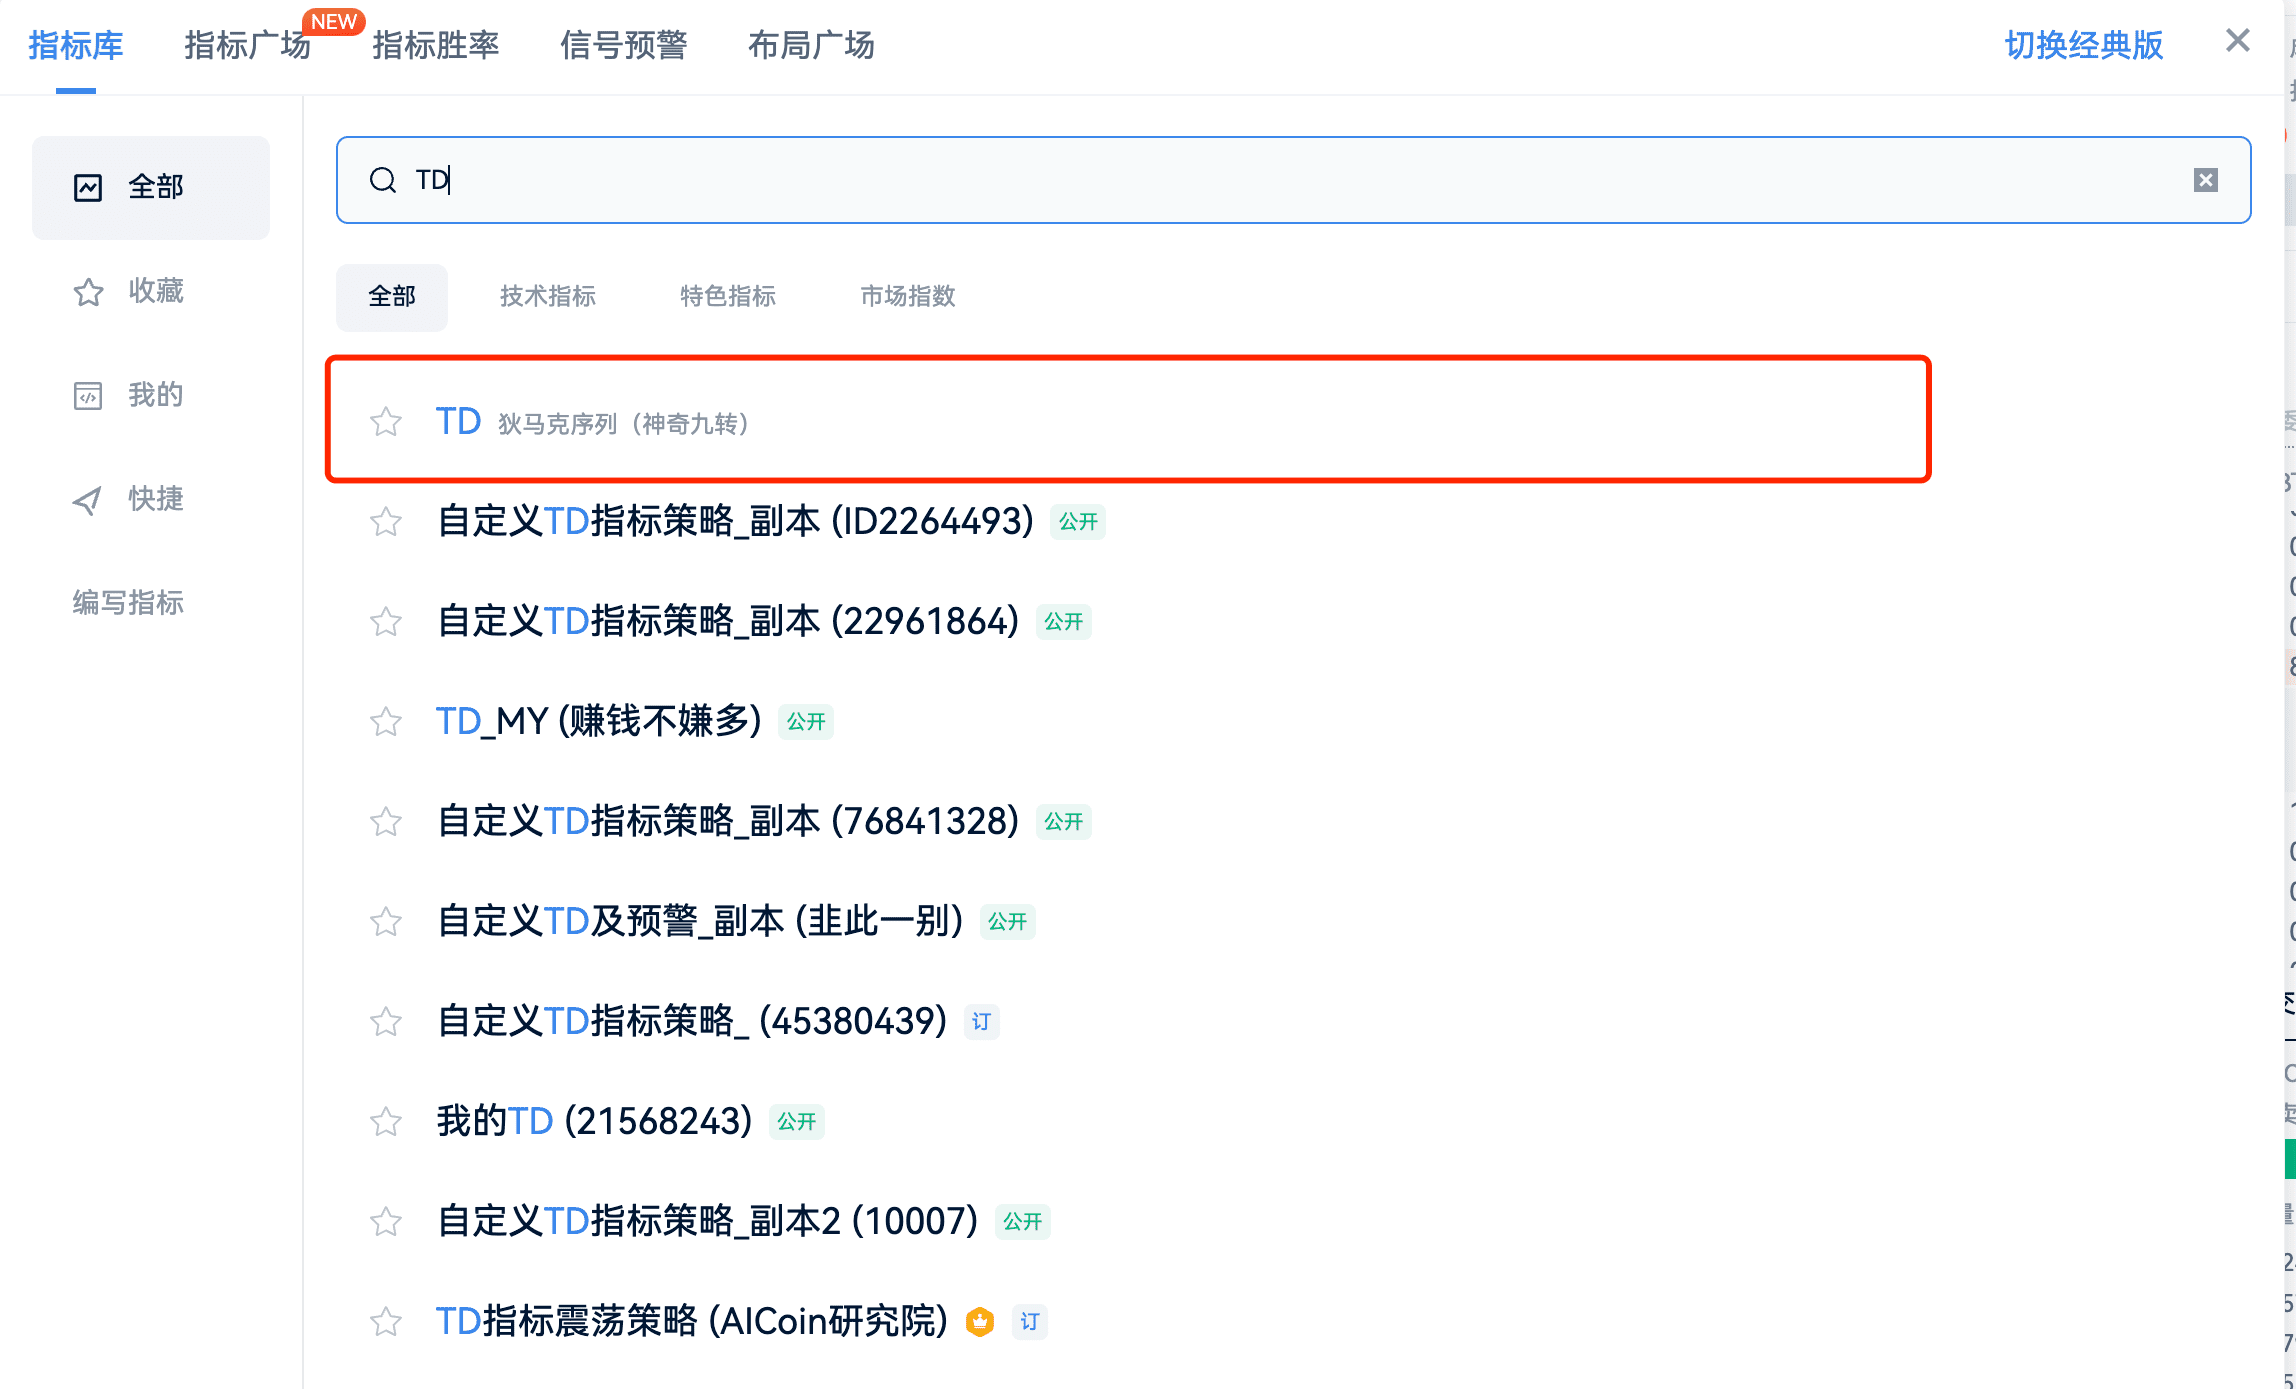This screenshot has width=2296, height=1389.
Task: Select 自定义TD指标策略_副本 (76841328) result
Action: [x=729, y=822]
